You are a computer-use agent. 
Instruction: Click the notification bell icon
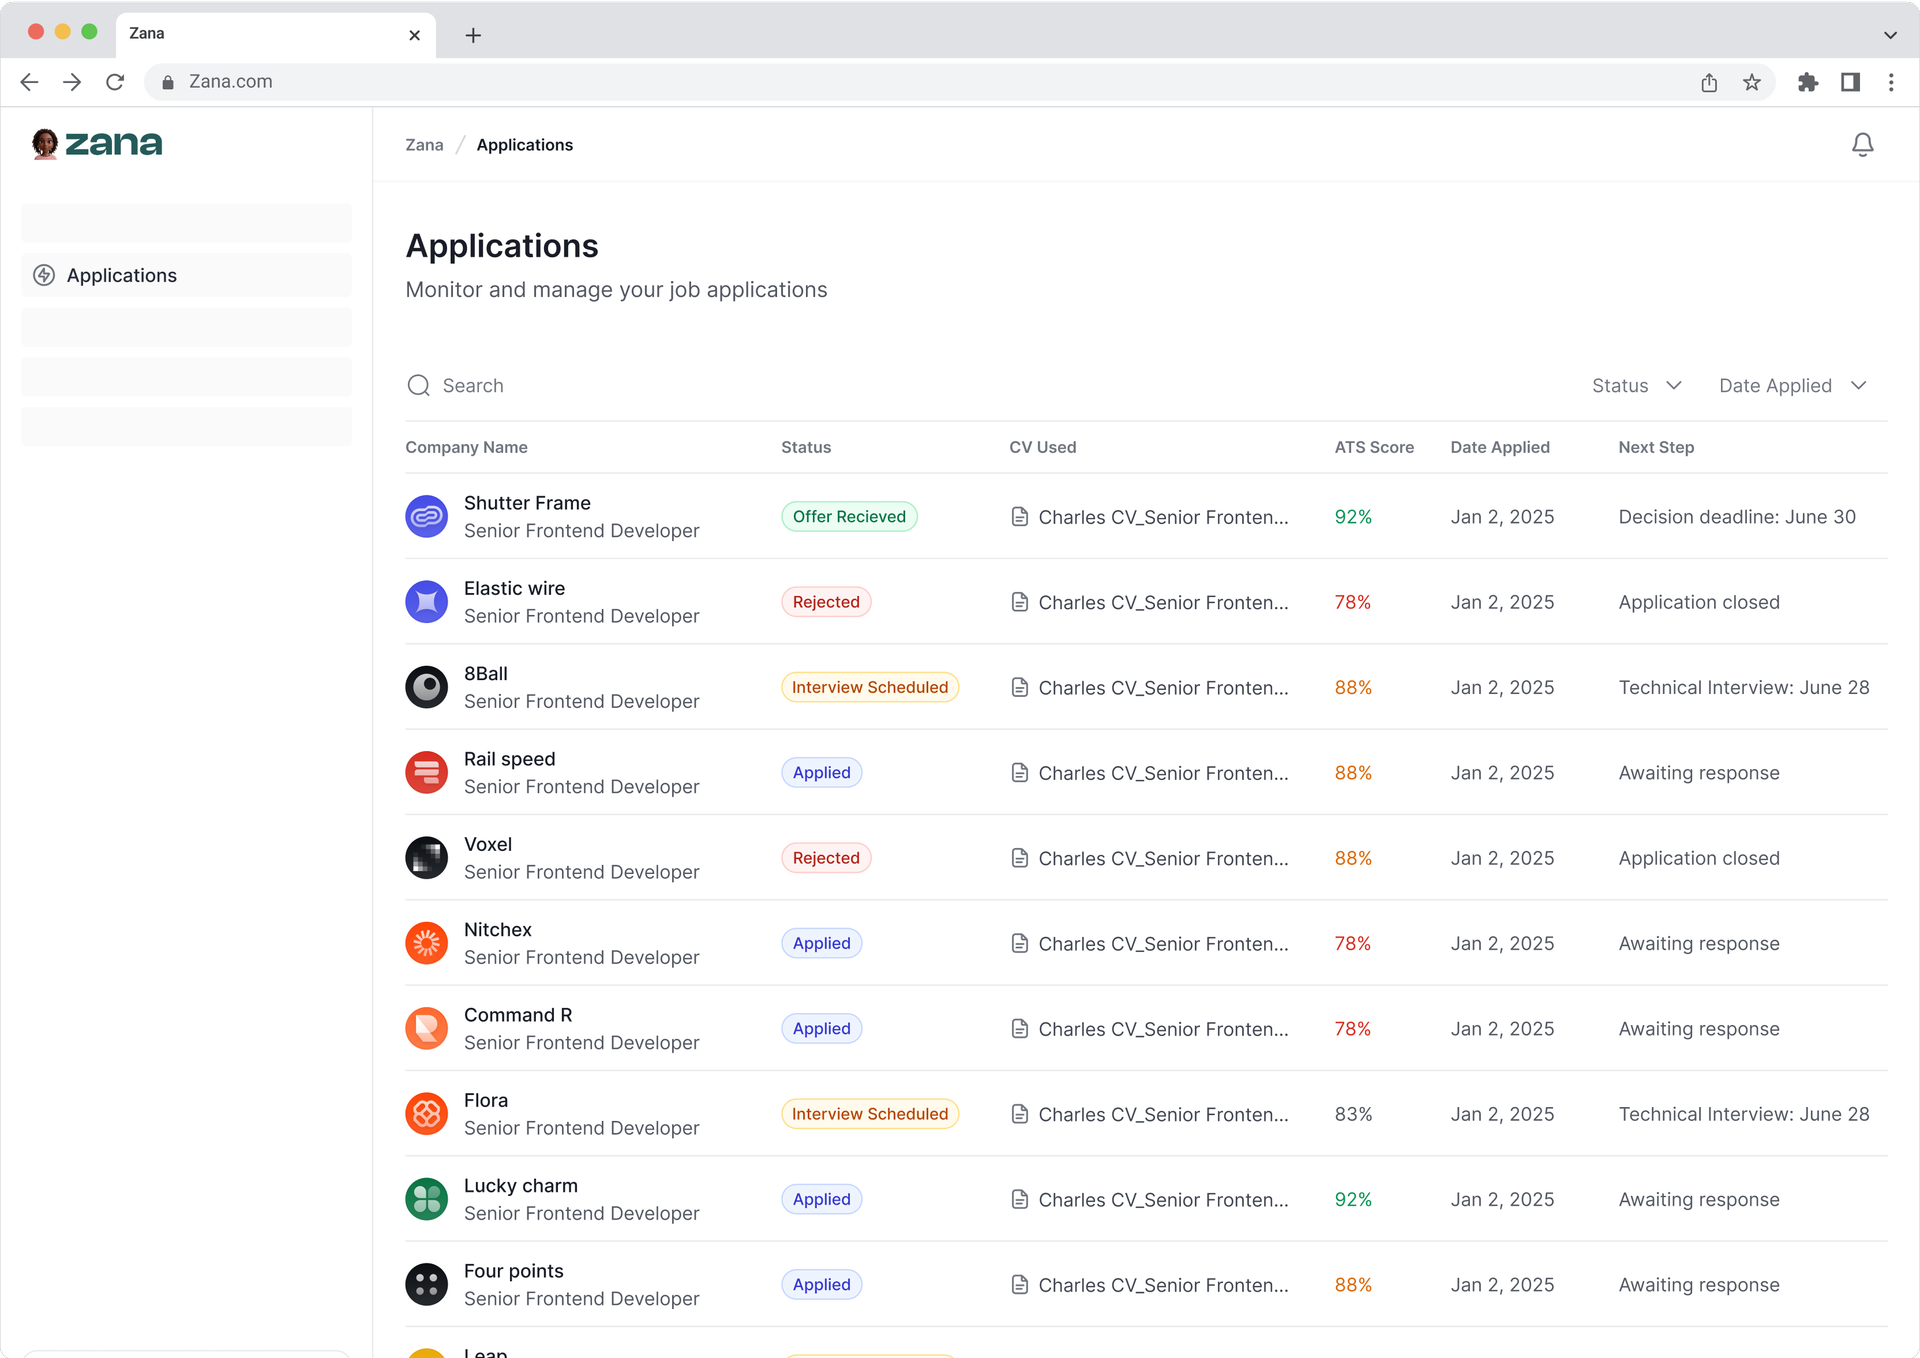(x=1862, y=145)
